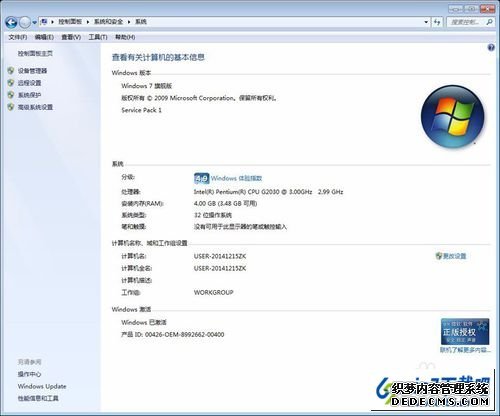Select the Windows 7 旗舰版 edition text
The width and height of the screenshot is (500, 416).
tap(147, 86)
